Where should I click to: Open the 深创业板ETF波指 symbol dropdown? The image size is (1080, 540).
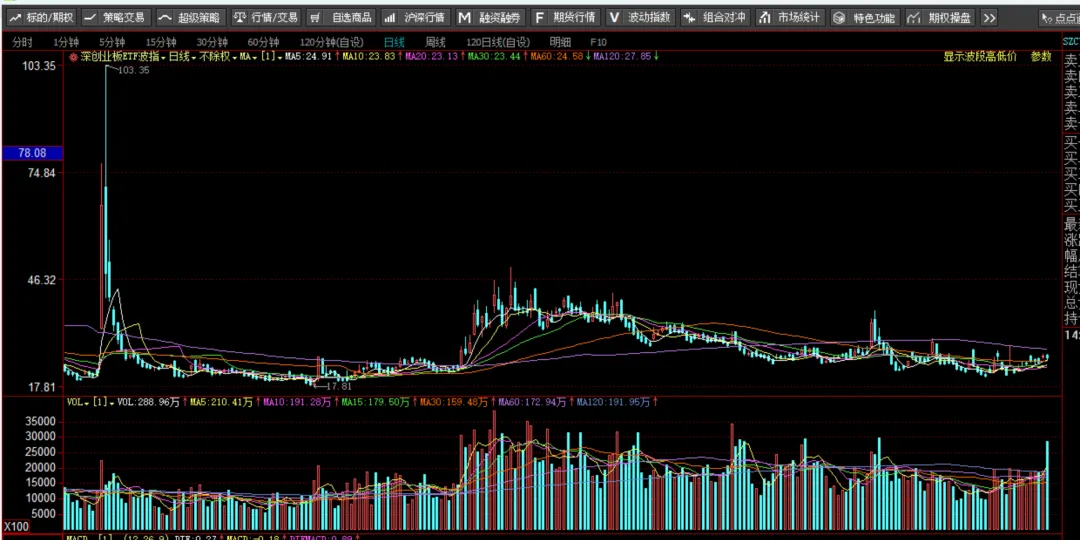coord(123,56)
